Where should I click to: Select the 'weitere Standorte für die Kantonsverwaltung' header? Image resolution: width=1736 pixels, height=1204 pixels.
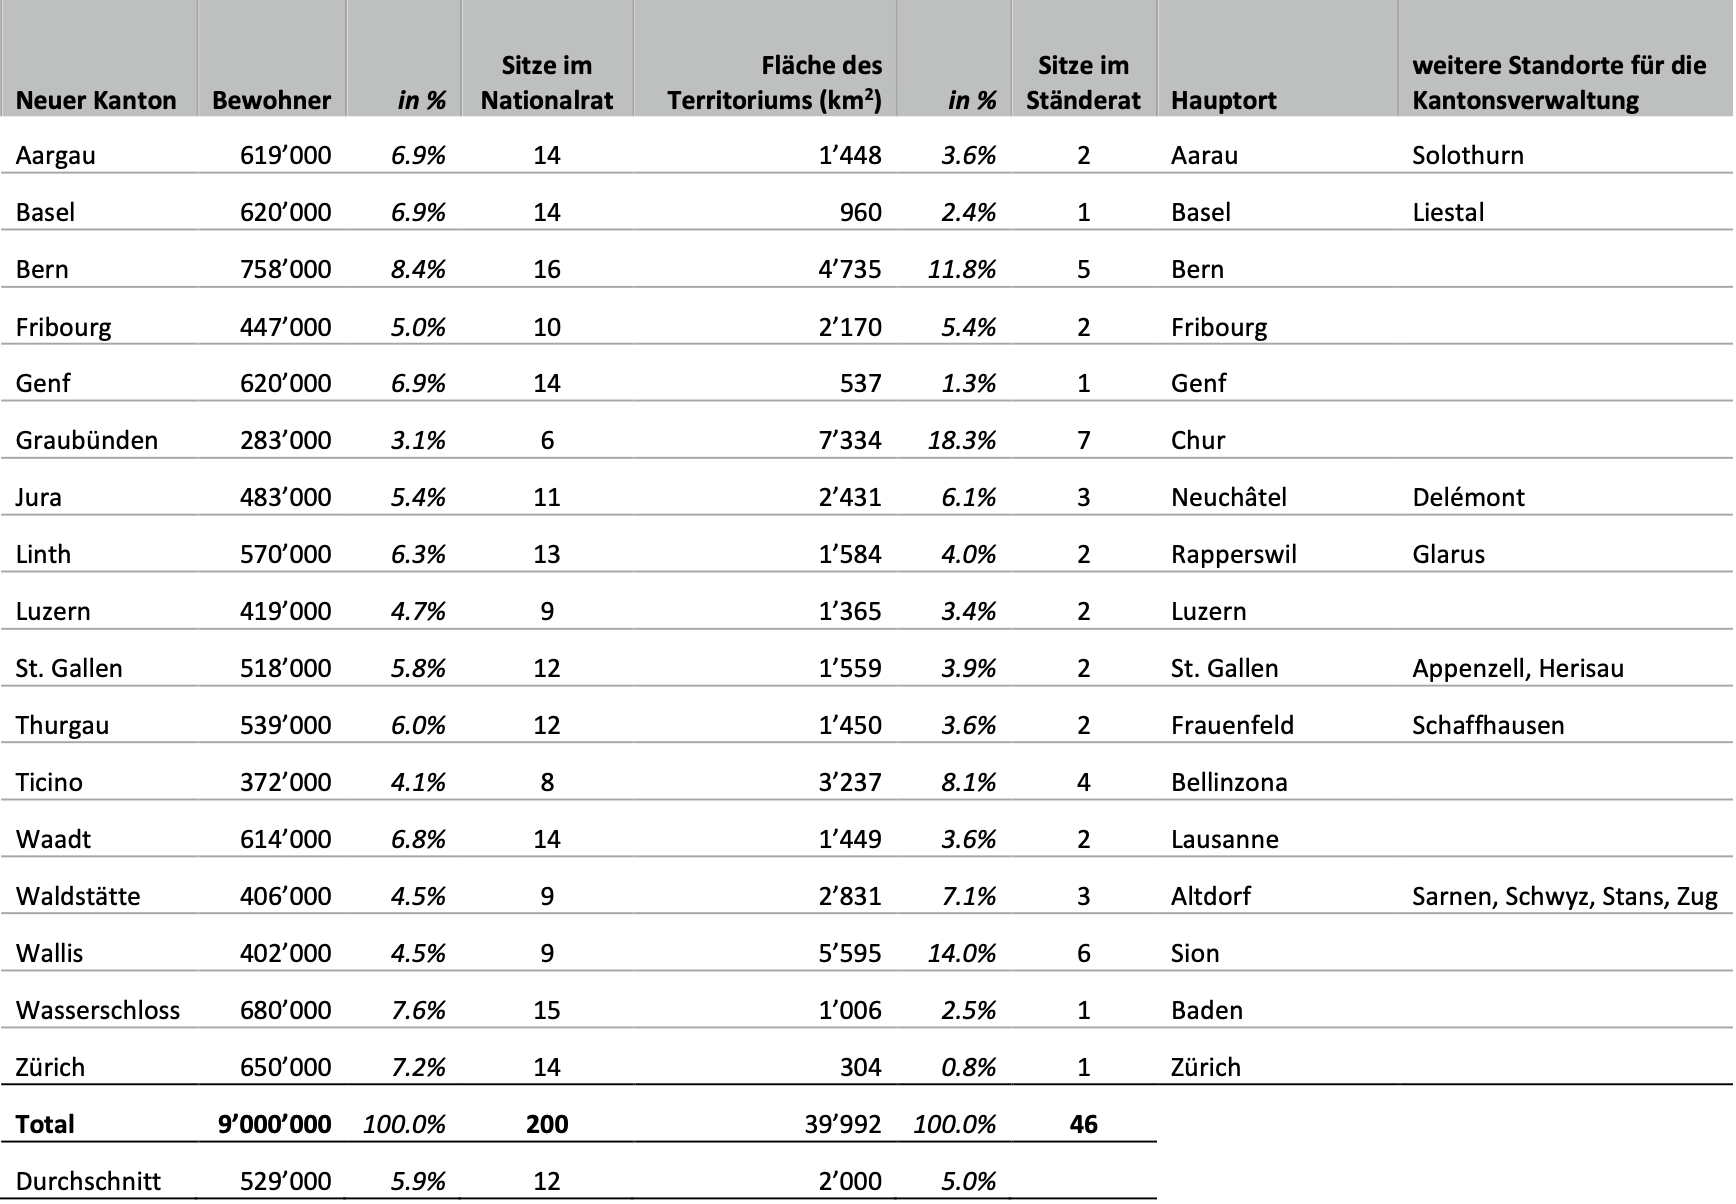point(1558,83)
